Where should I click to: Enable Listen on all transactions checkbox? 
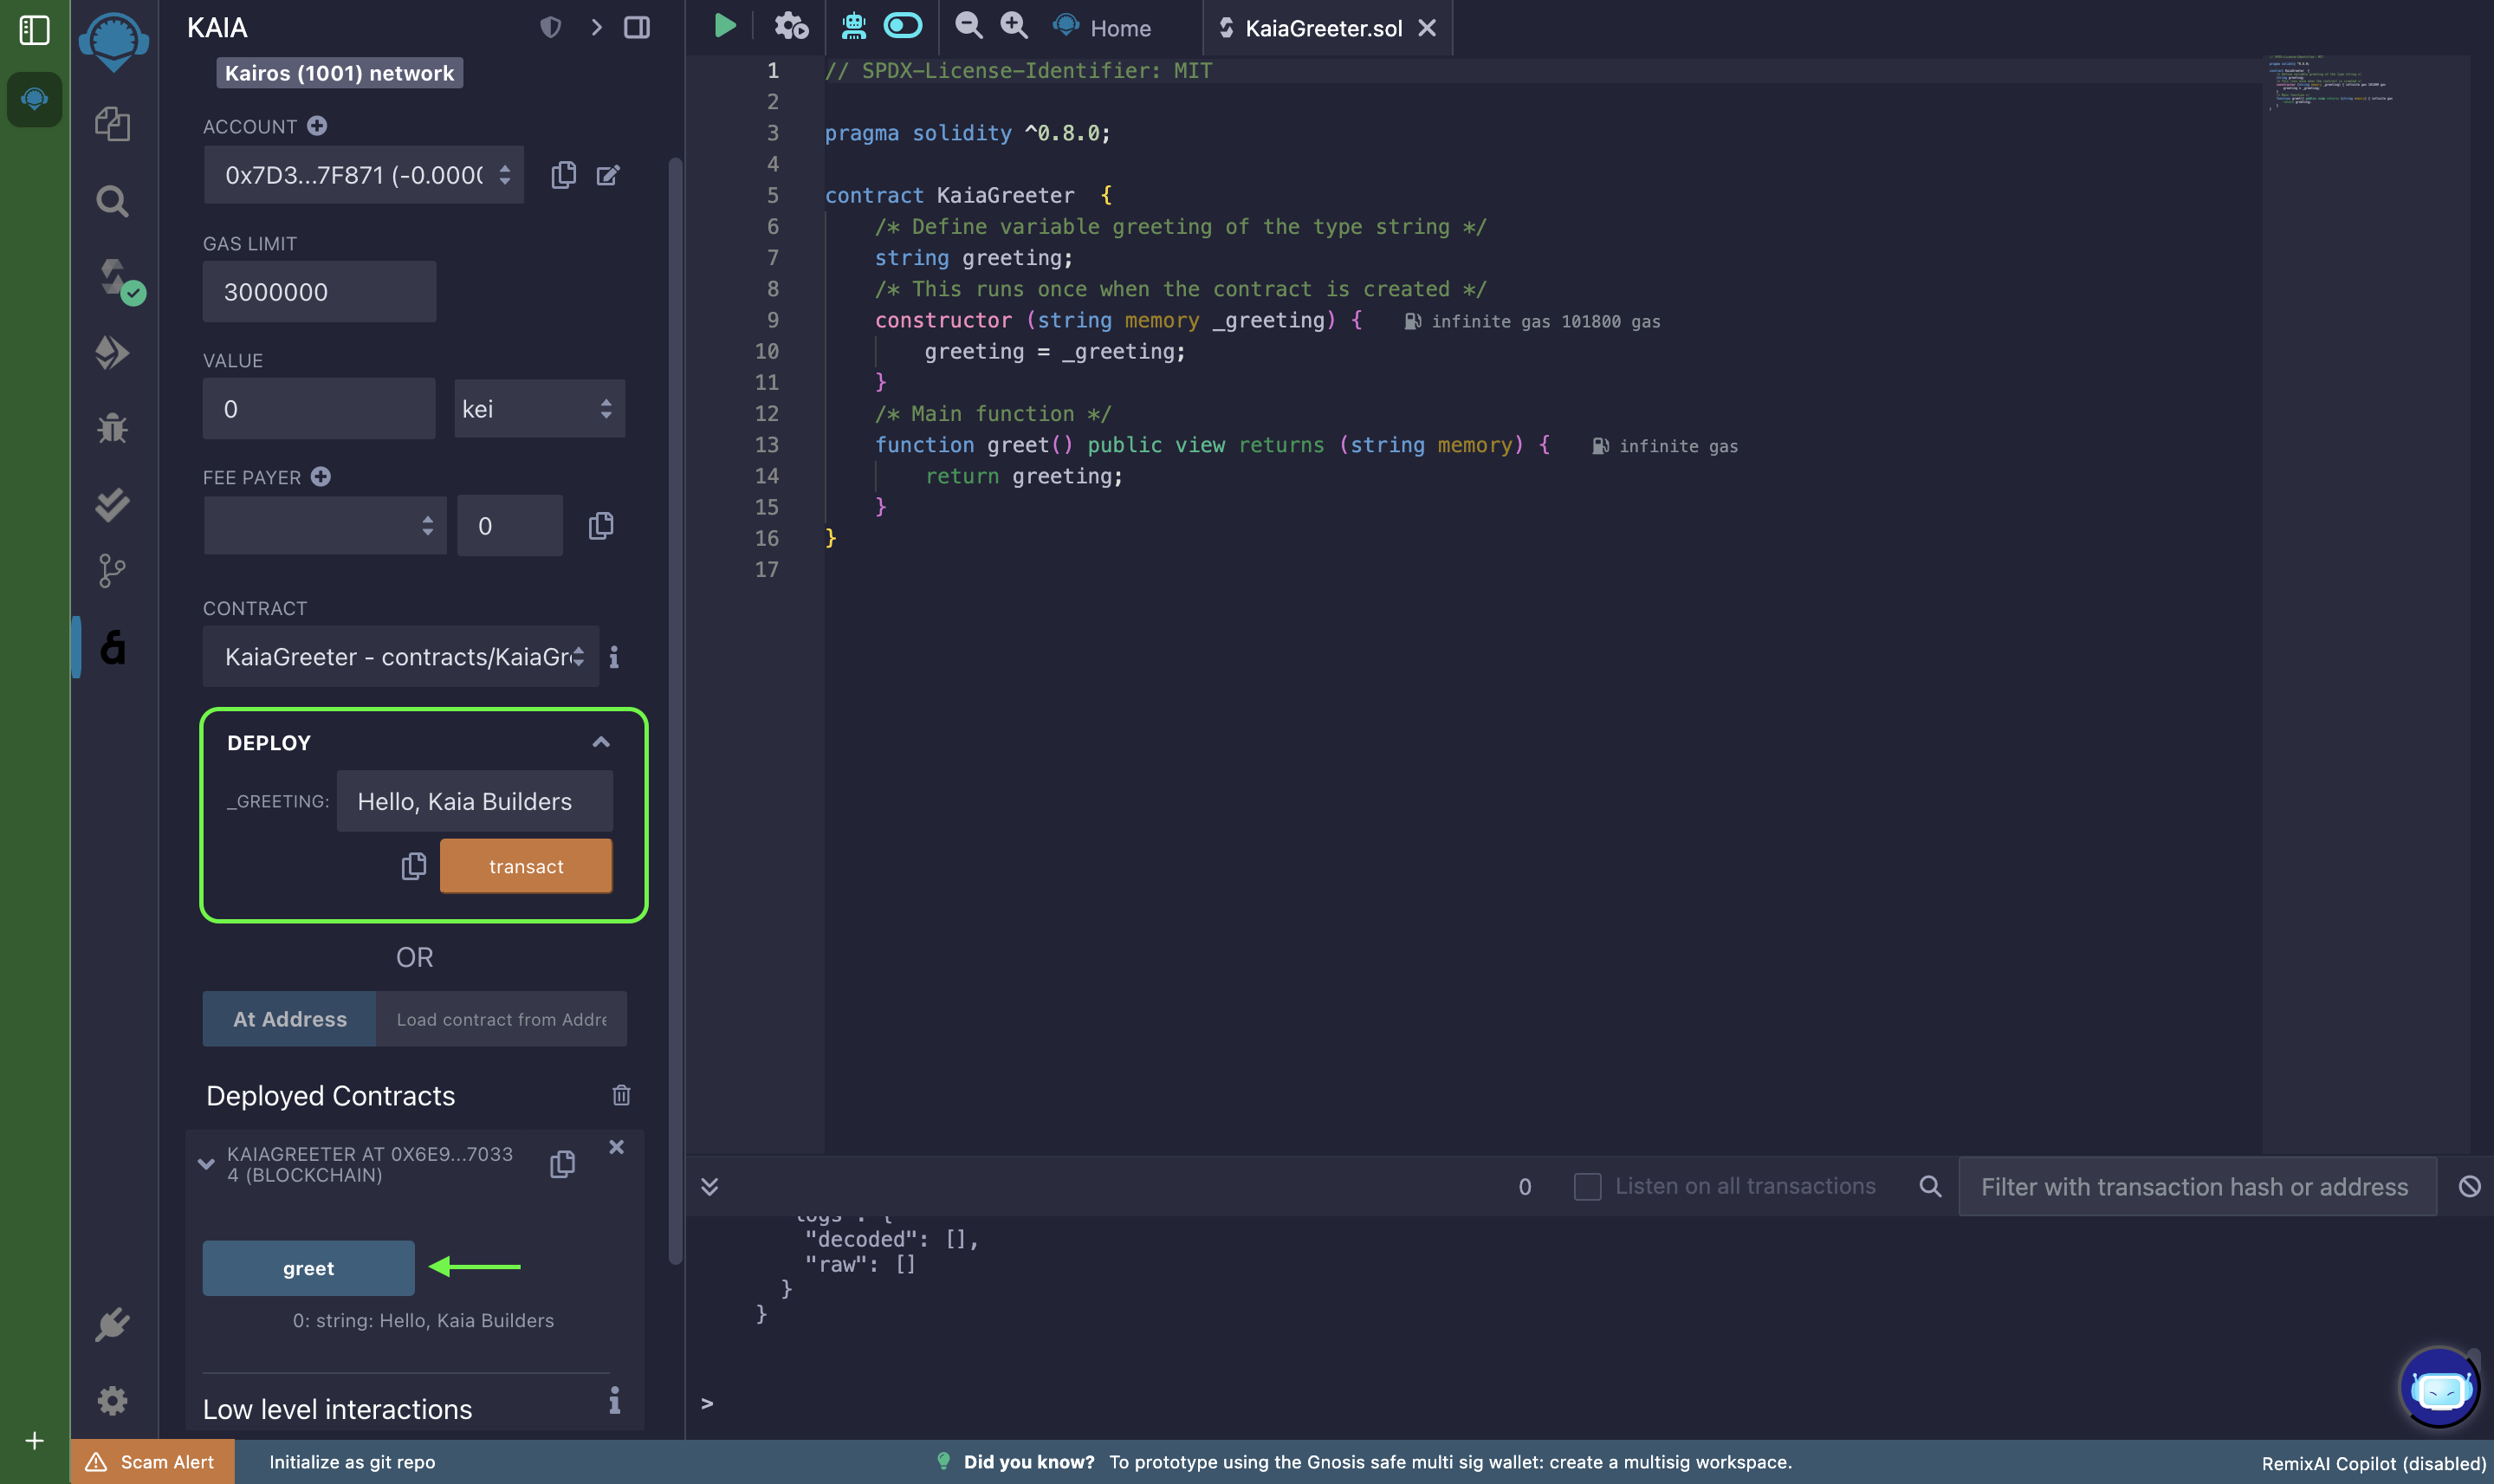pyautogui.click(x=1587, y=1186)
